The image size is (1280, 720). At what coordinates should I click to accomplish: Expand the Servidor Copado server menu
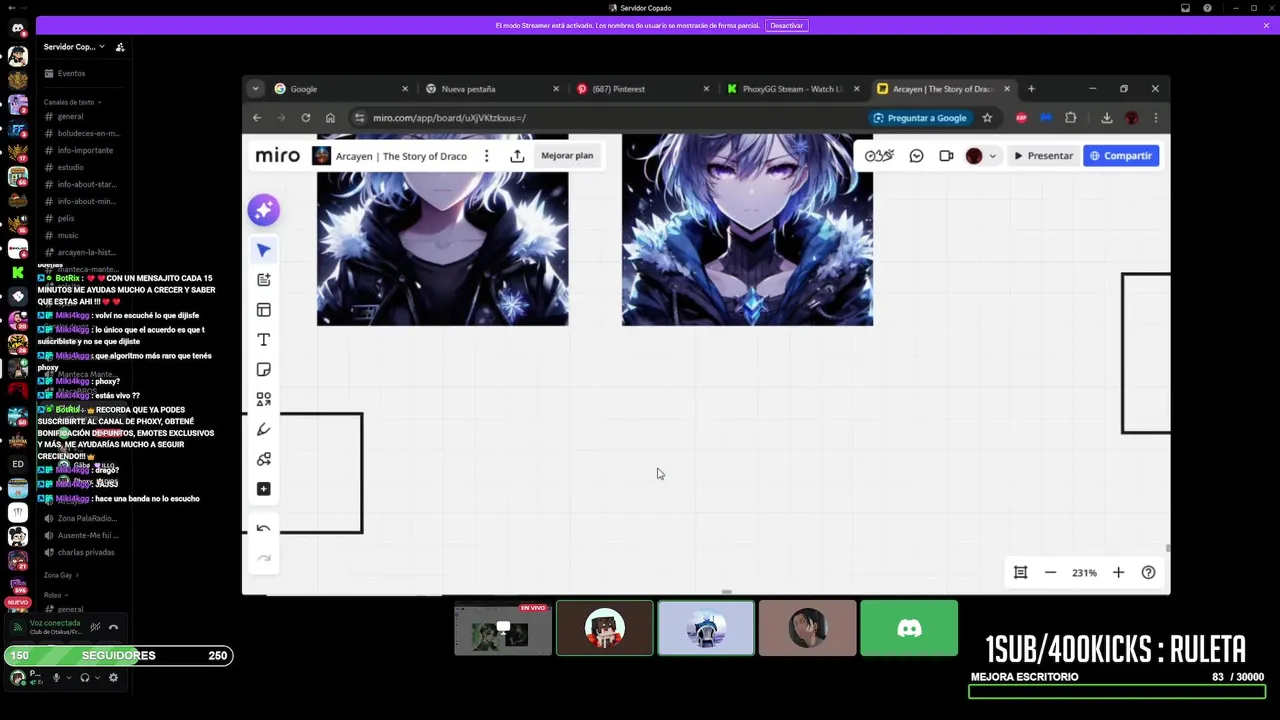[x=74, y=47]
